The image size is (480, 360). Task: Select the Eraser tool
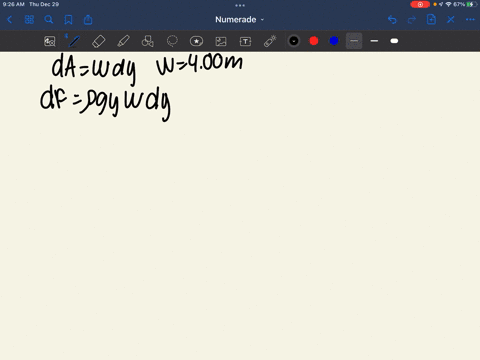(99, 41)
